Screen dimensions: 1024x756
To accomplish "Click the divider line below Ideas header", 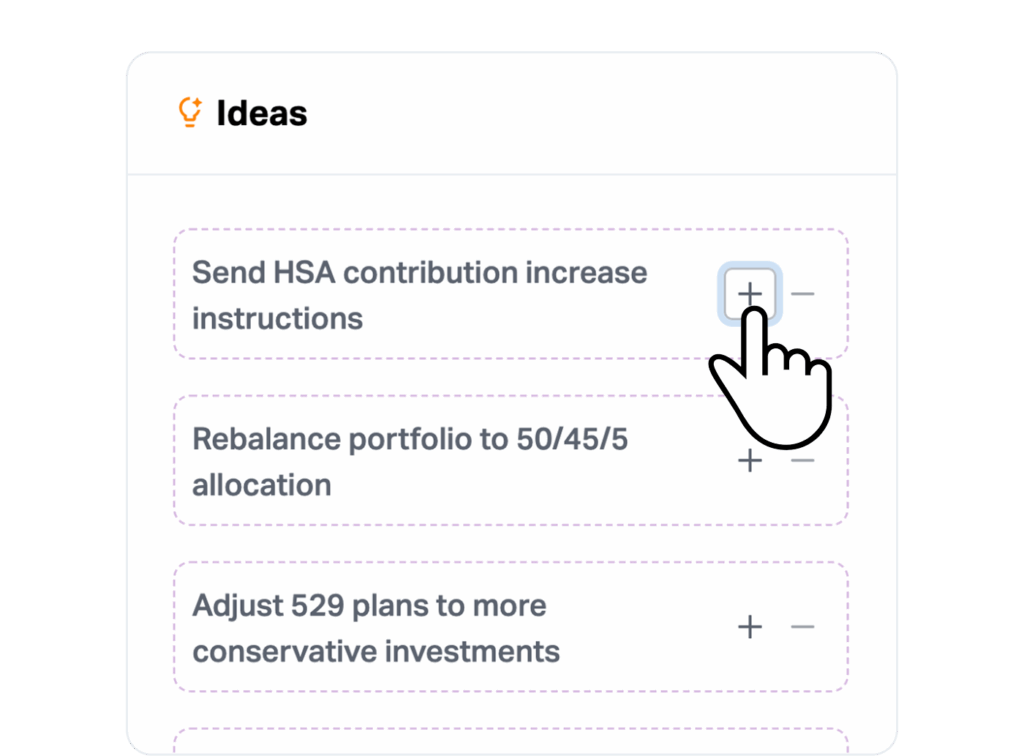I will tap(512, 175).
